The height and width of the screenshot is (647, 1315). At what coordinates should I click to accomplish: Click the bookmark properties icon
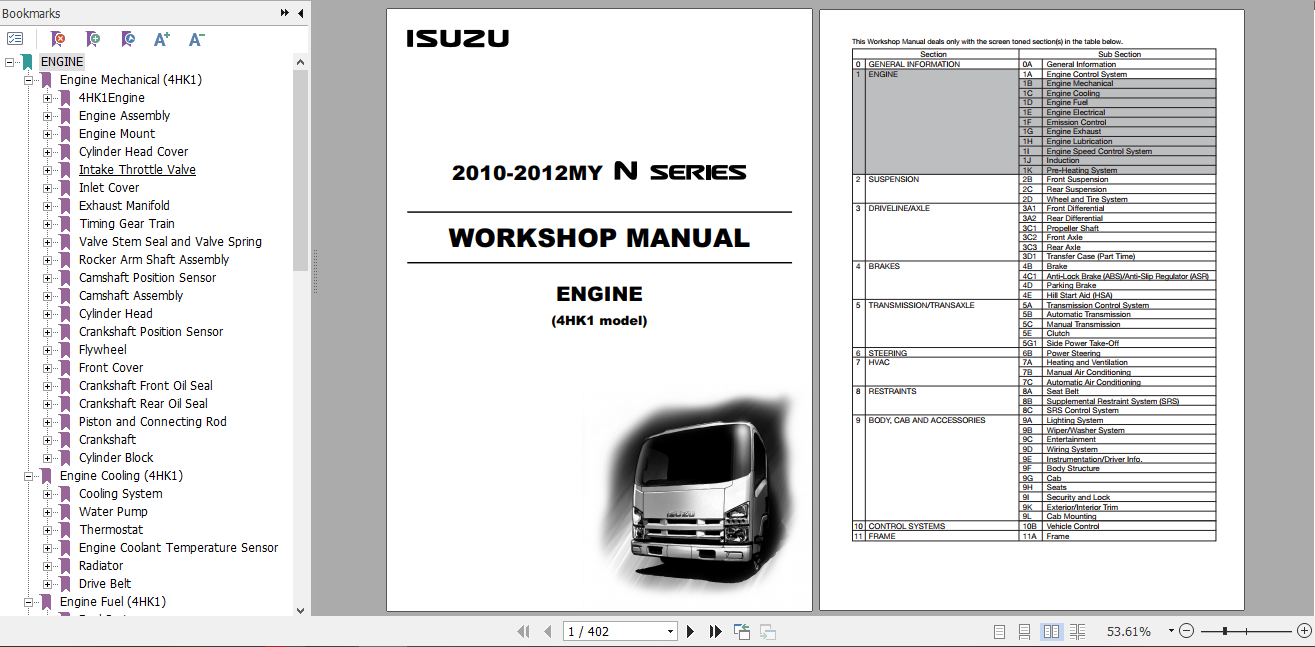pyautogui.click(x=127, y=39)
